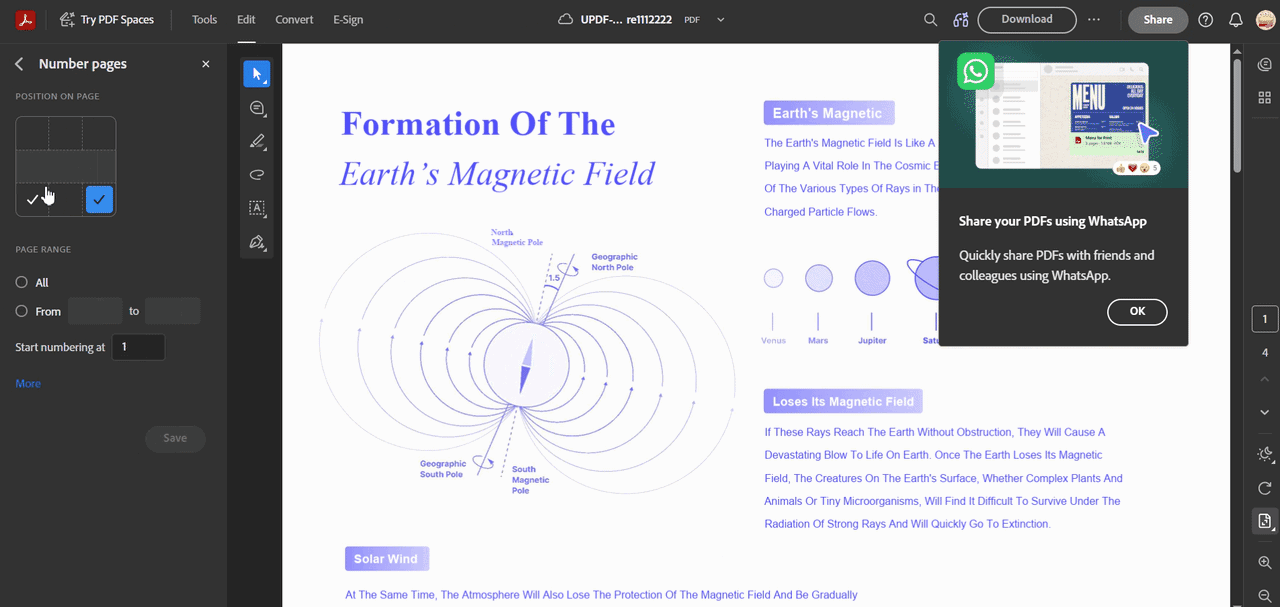Open the AI Assistant icon next to search
This screenshot has width=1280, height=607.
click(x=961, y=20)
